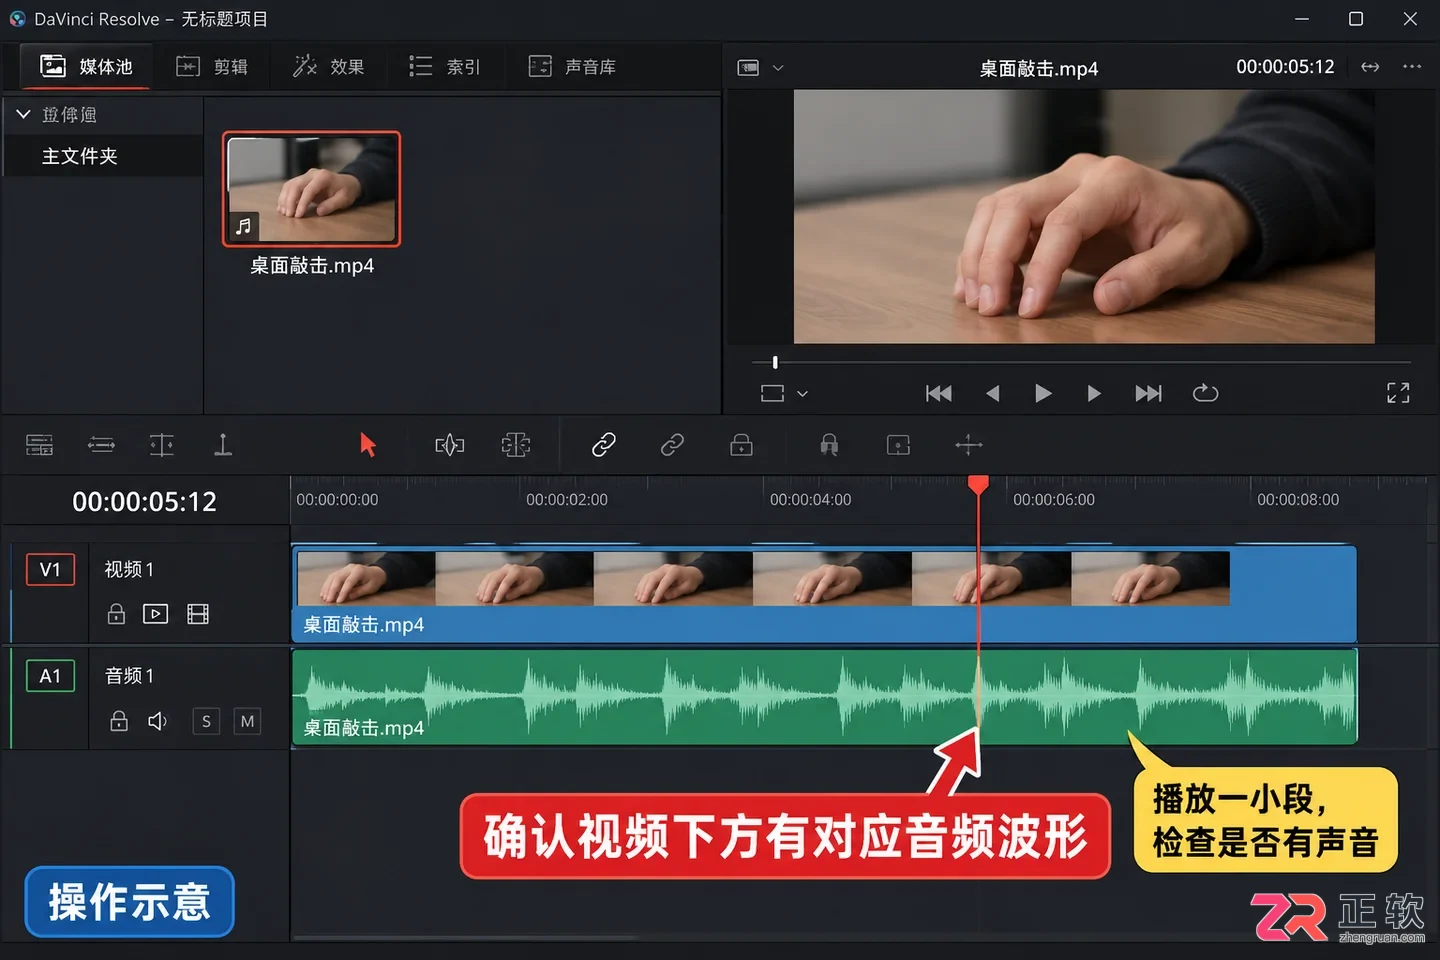Open the 索引 tab

[445, 67]
